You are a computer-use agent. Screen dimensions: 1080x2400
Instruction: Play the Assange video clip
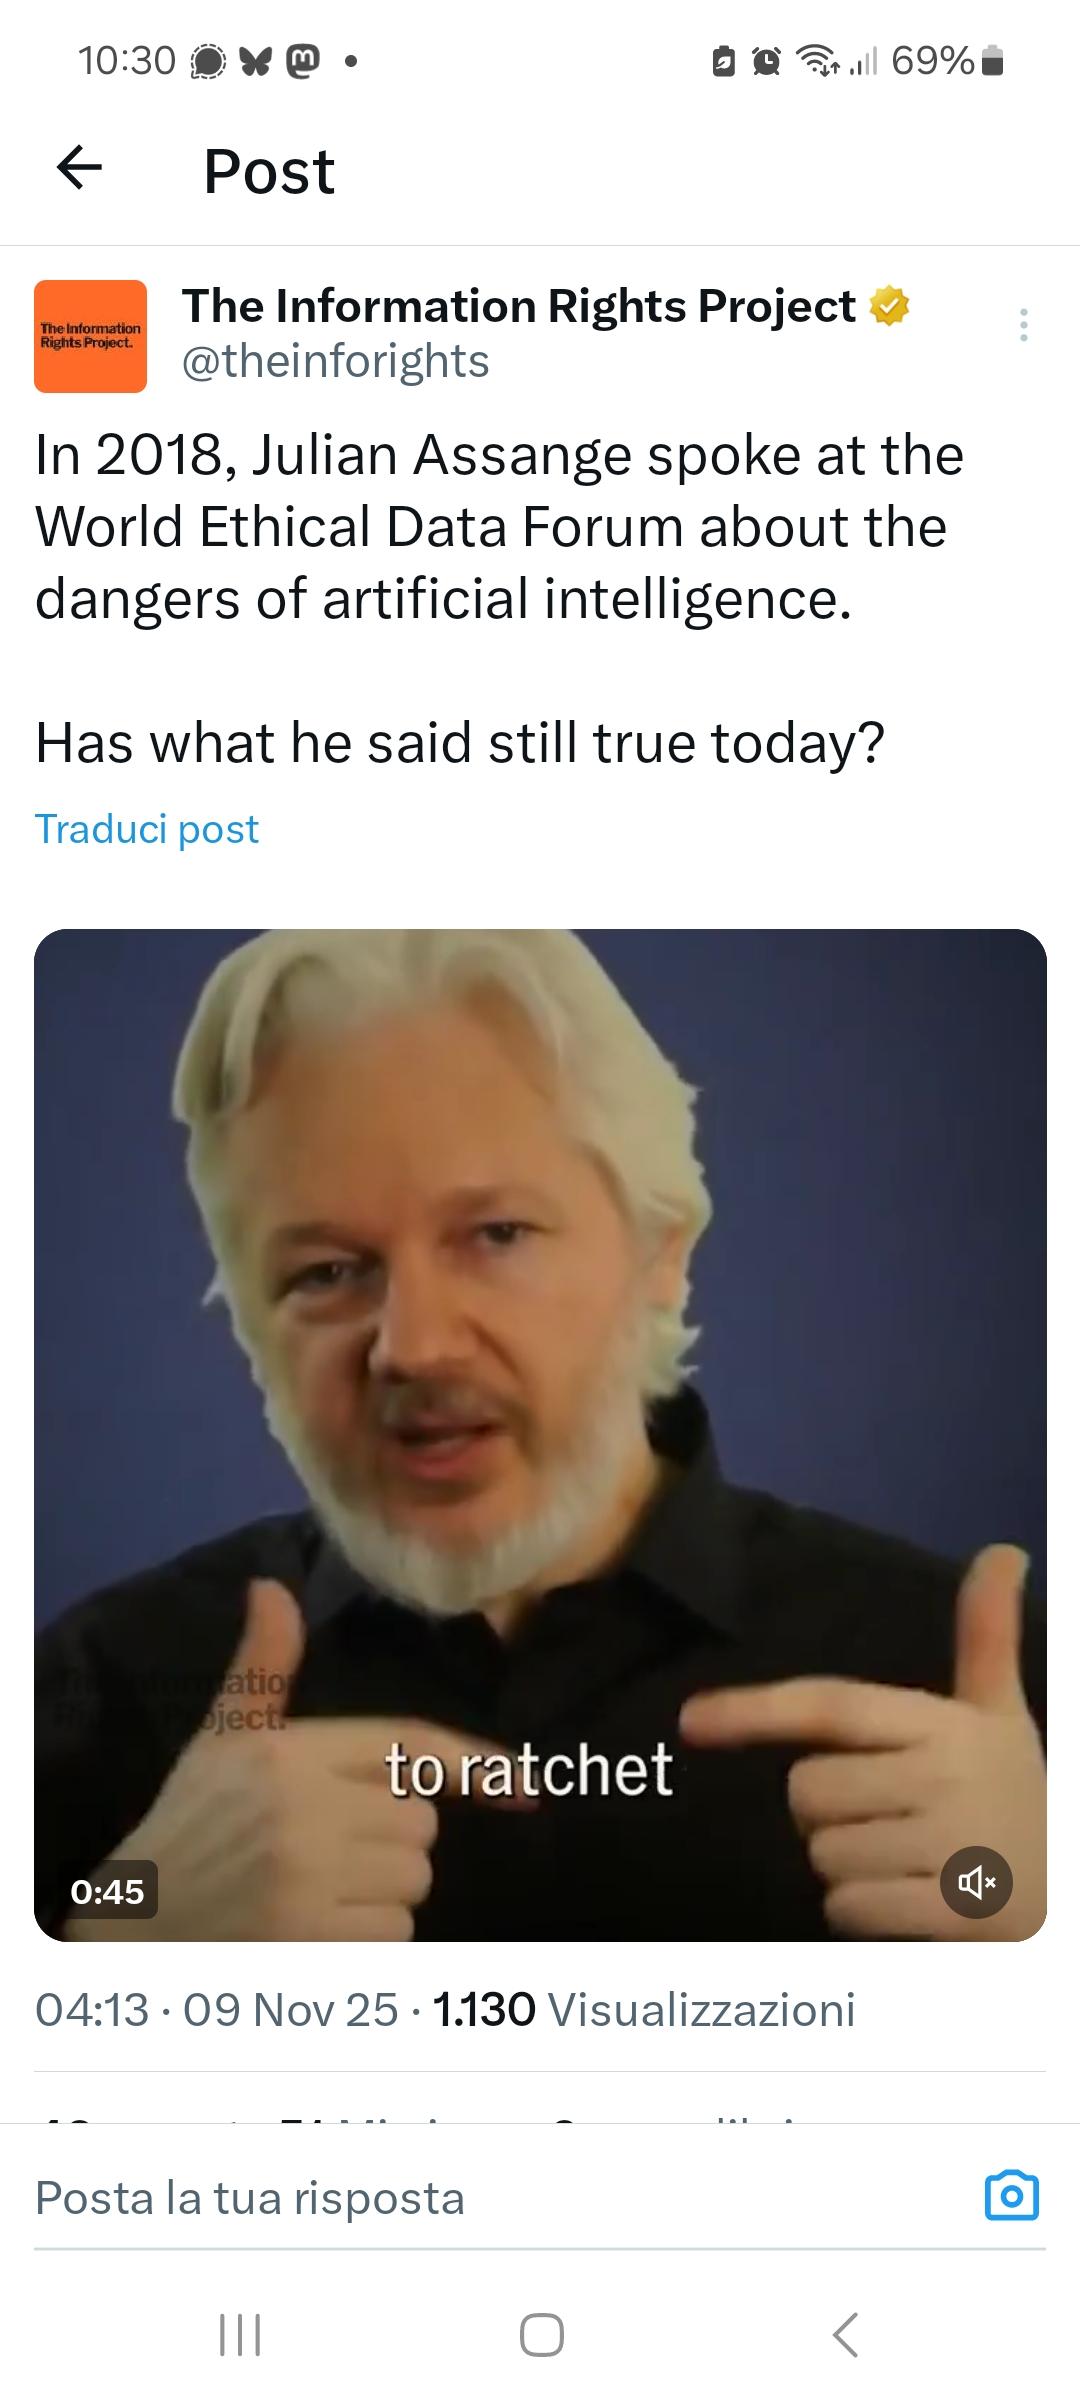click(540, 1435)
